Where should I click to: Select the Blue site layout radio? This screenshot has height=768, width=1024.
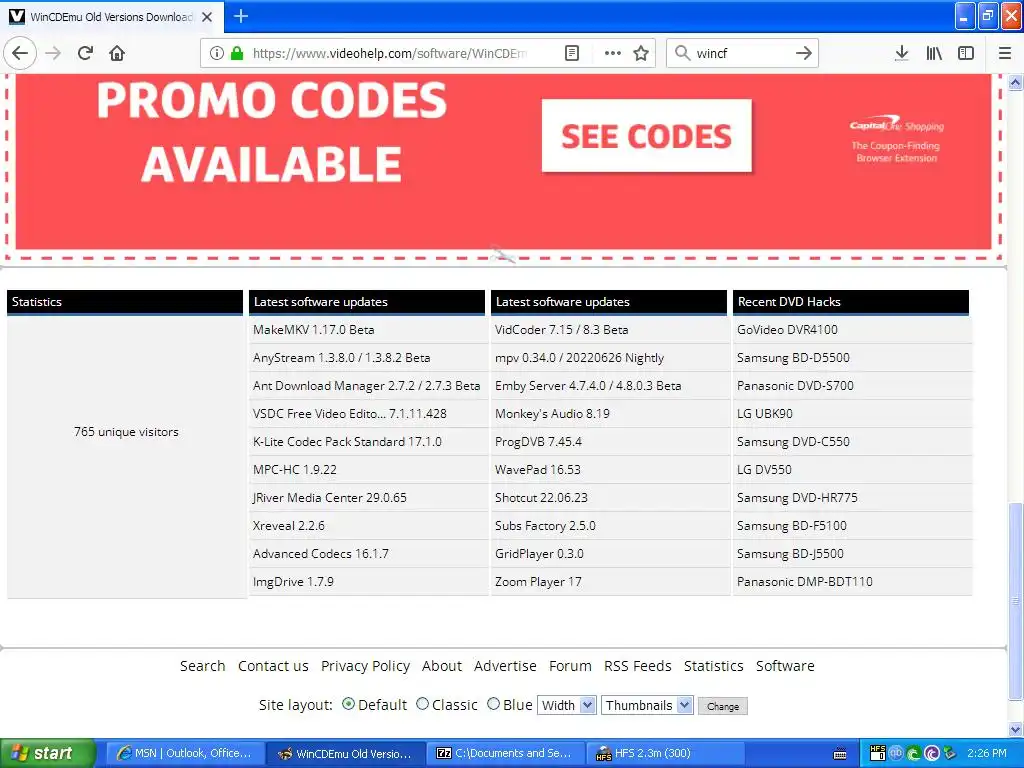494,704
